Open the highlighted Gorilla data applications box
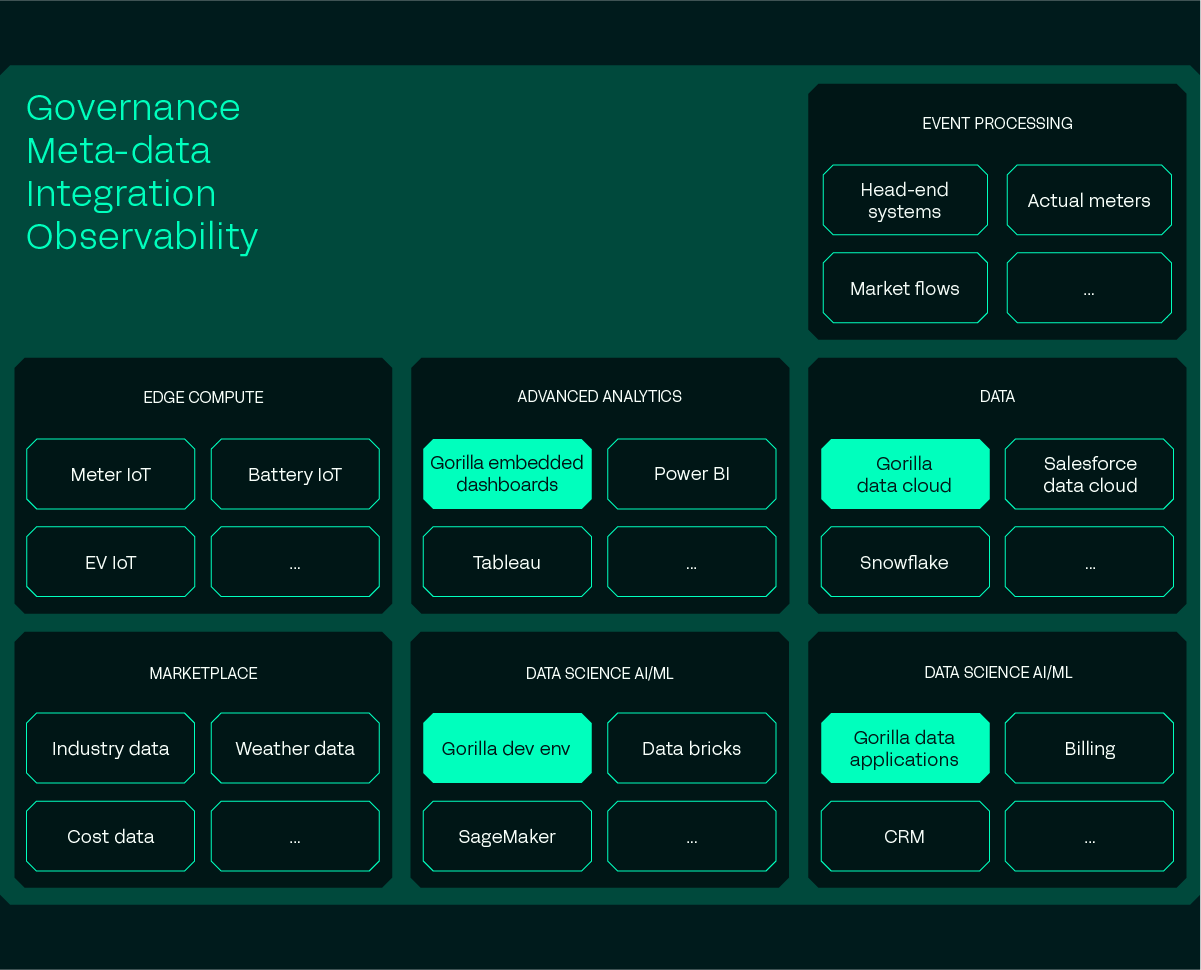Viewport: 1201px width, 970px height. [905, 748]
